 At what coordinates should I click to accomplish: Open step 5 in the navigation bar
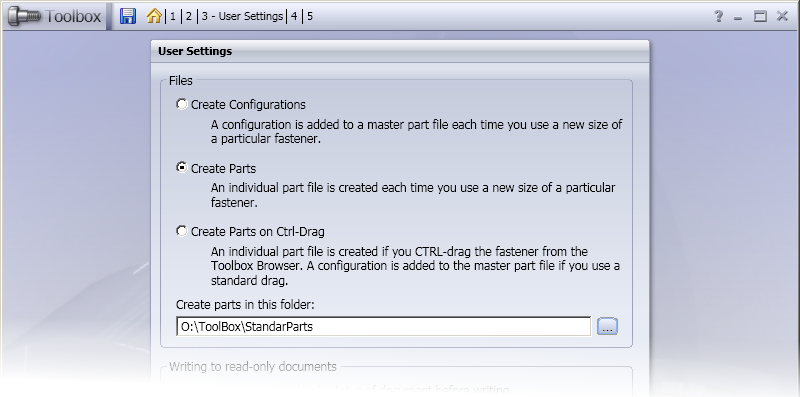tap(310, 16)
